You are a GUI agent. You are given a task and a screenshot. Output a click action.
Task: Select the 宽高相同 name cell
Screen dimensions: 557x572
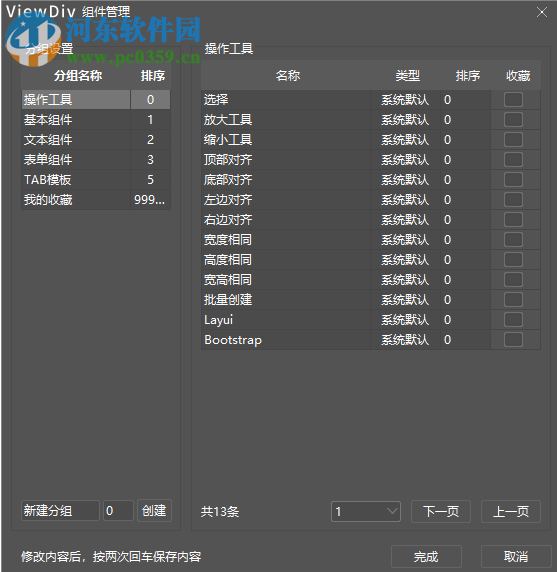pos(286,280)
